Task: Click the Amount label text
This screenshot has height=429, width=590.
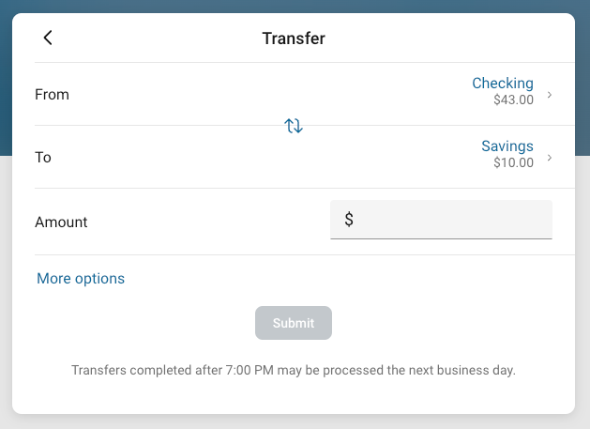Action: point(61,222)
